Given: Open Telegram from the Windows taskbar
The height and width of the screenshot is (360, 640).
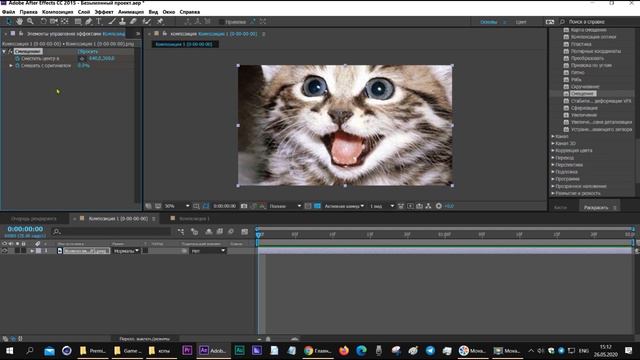Looking at the screenshot, I should (430, 351).
